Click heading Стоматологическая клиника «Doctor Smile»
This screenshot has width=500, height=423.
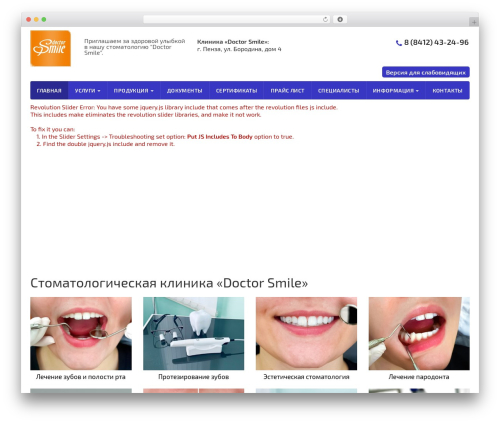tap(169, 283)
